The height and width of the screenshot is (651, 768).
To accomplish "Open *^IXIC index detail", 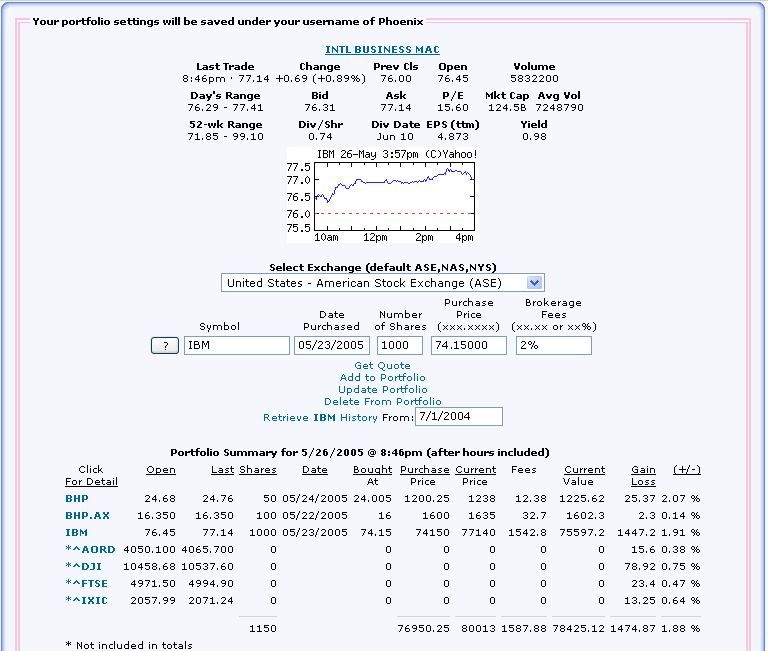I will (86, 601).
